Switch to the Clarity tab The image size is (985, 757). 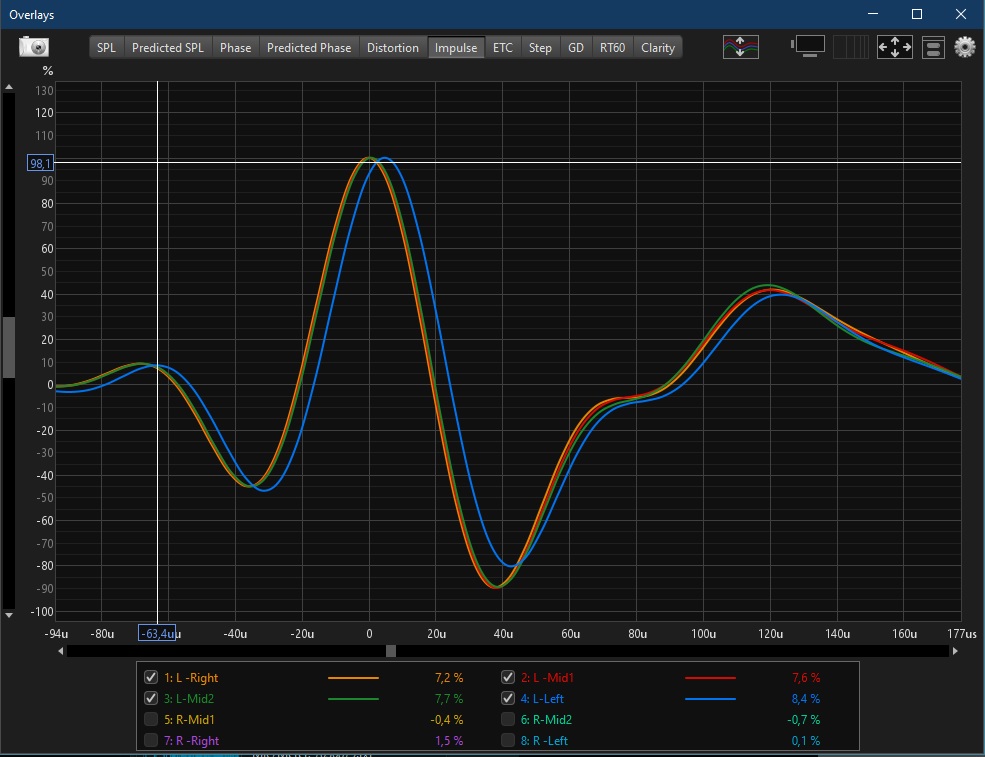coord(657,47)
